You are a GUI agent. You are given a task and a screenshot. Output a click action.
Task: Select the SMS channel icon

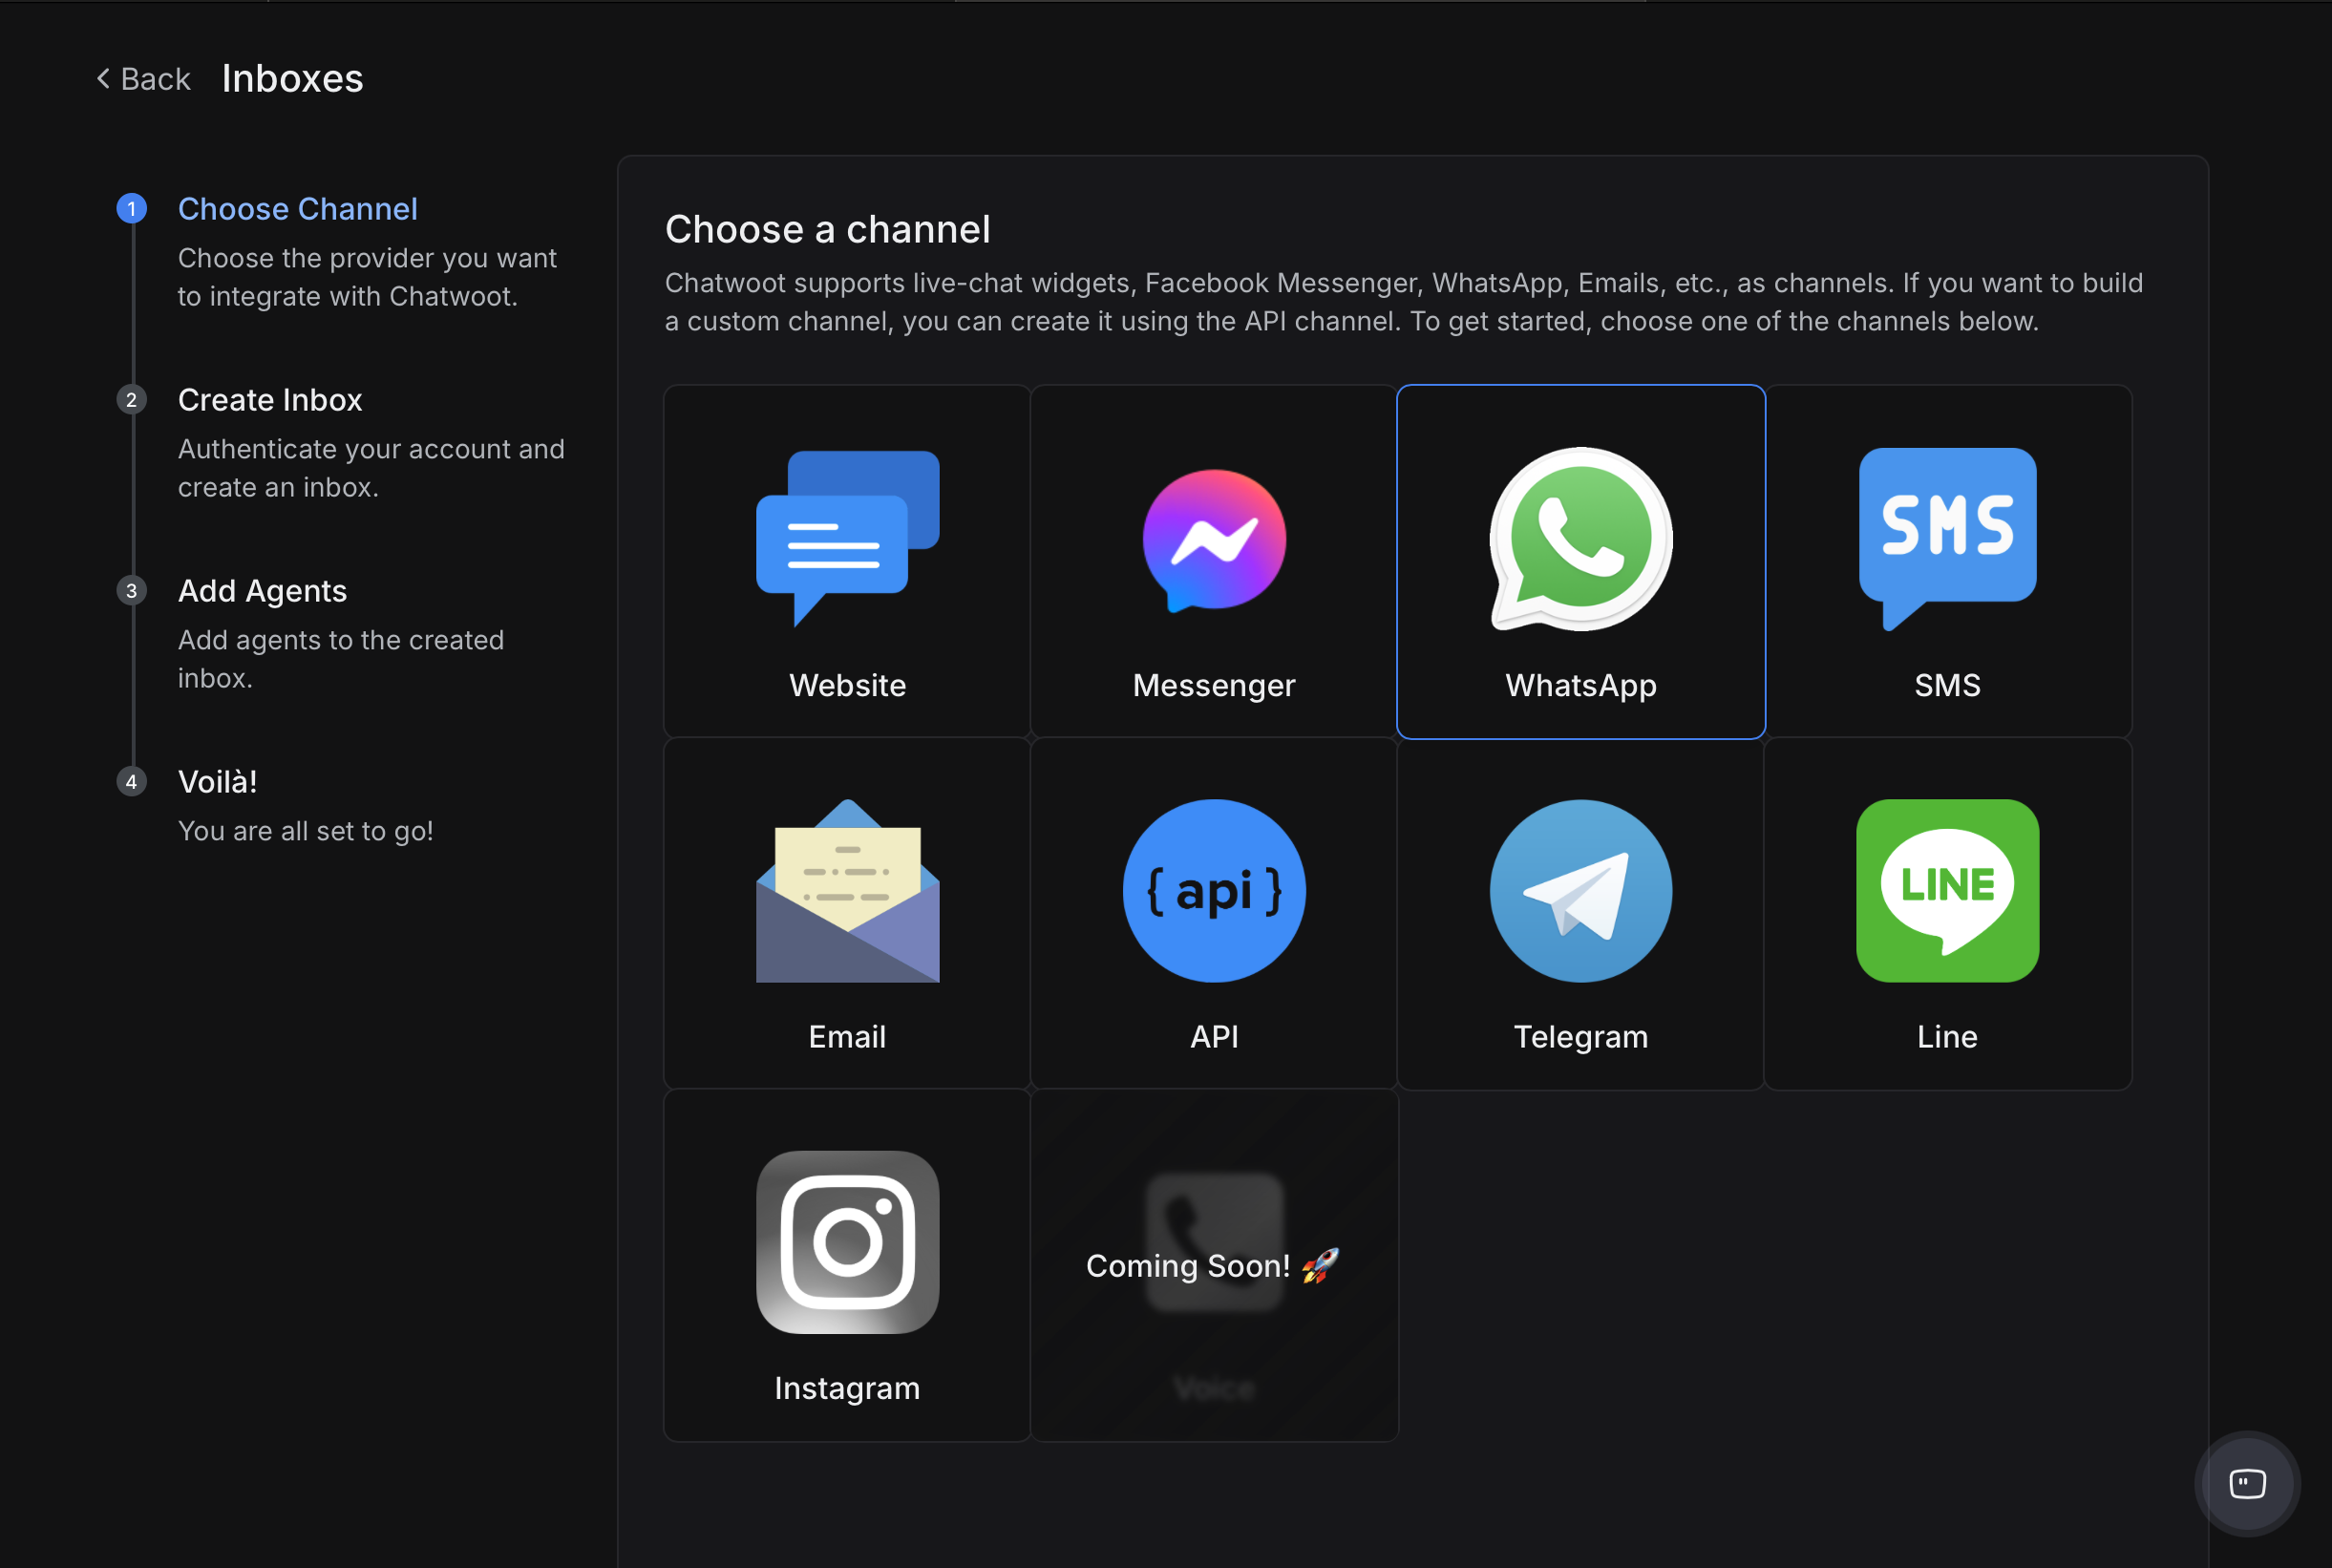(x=1947, y=539)
